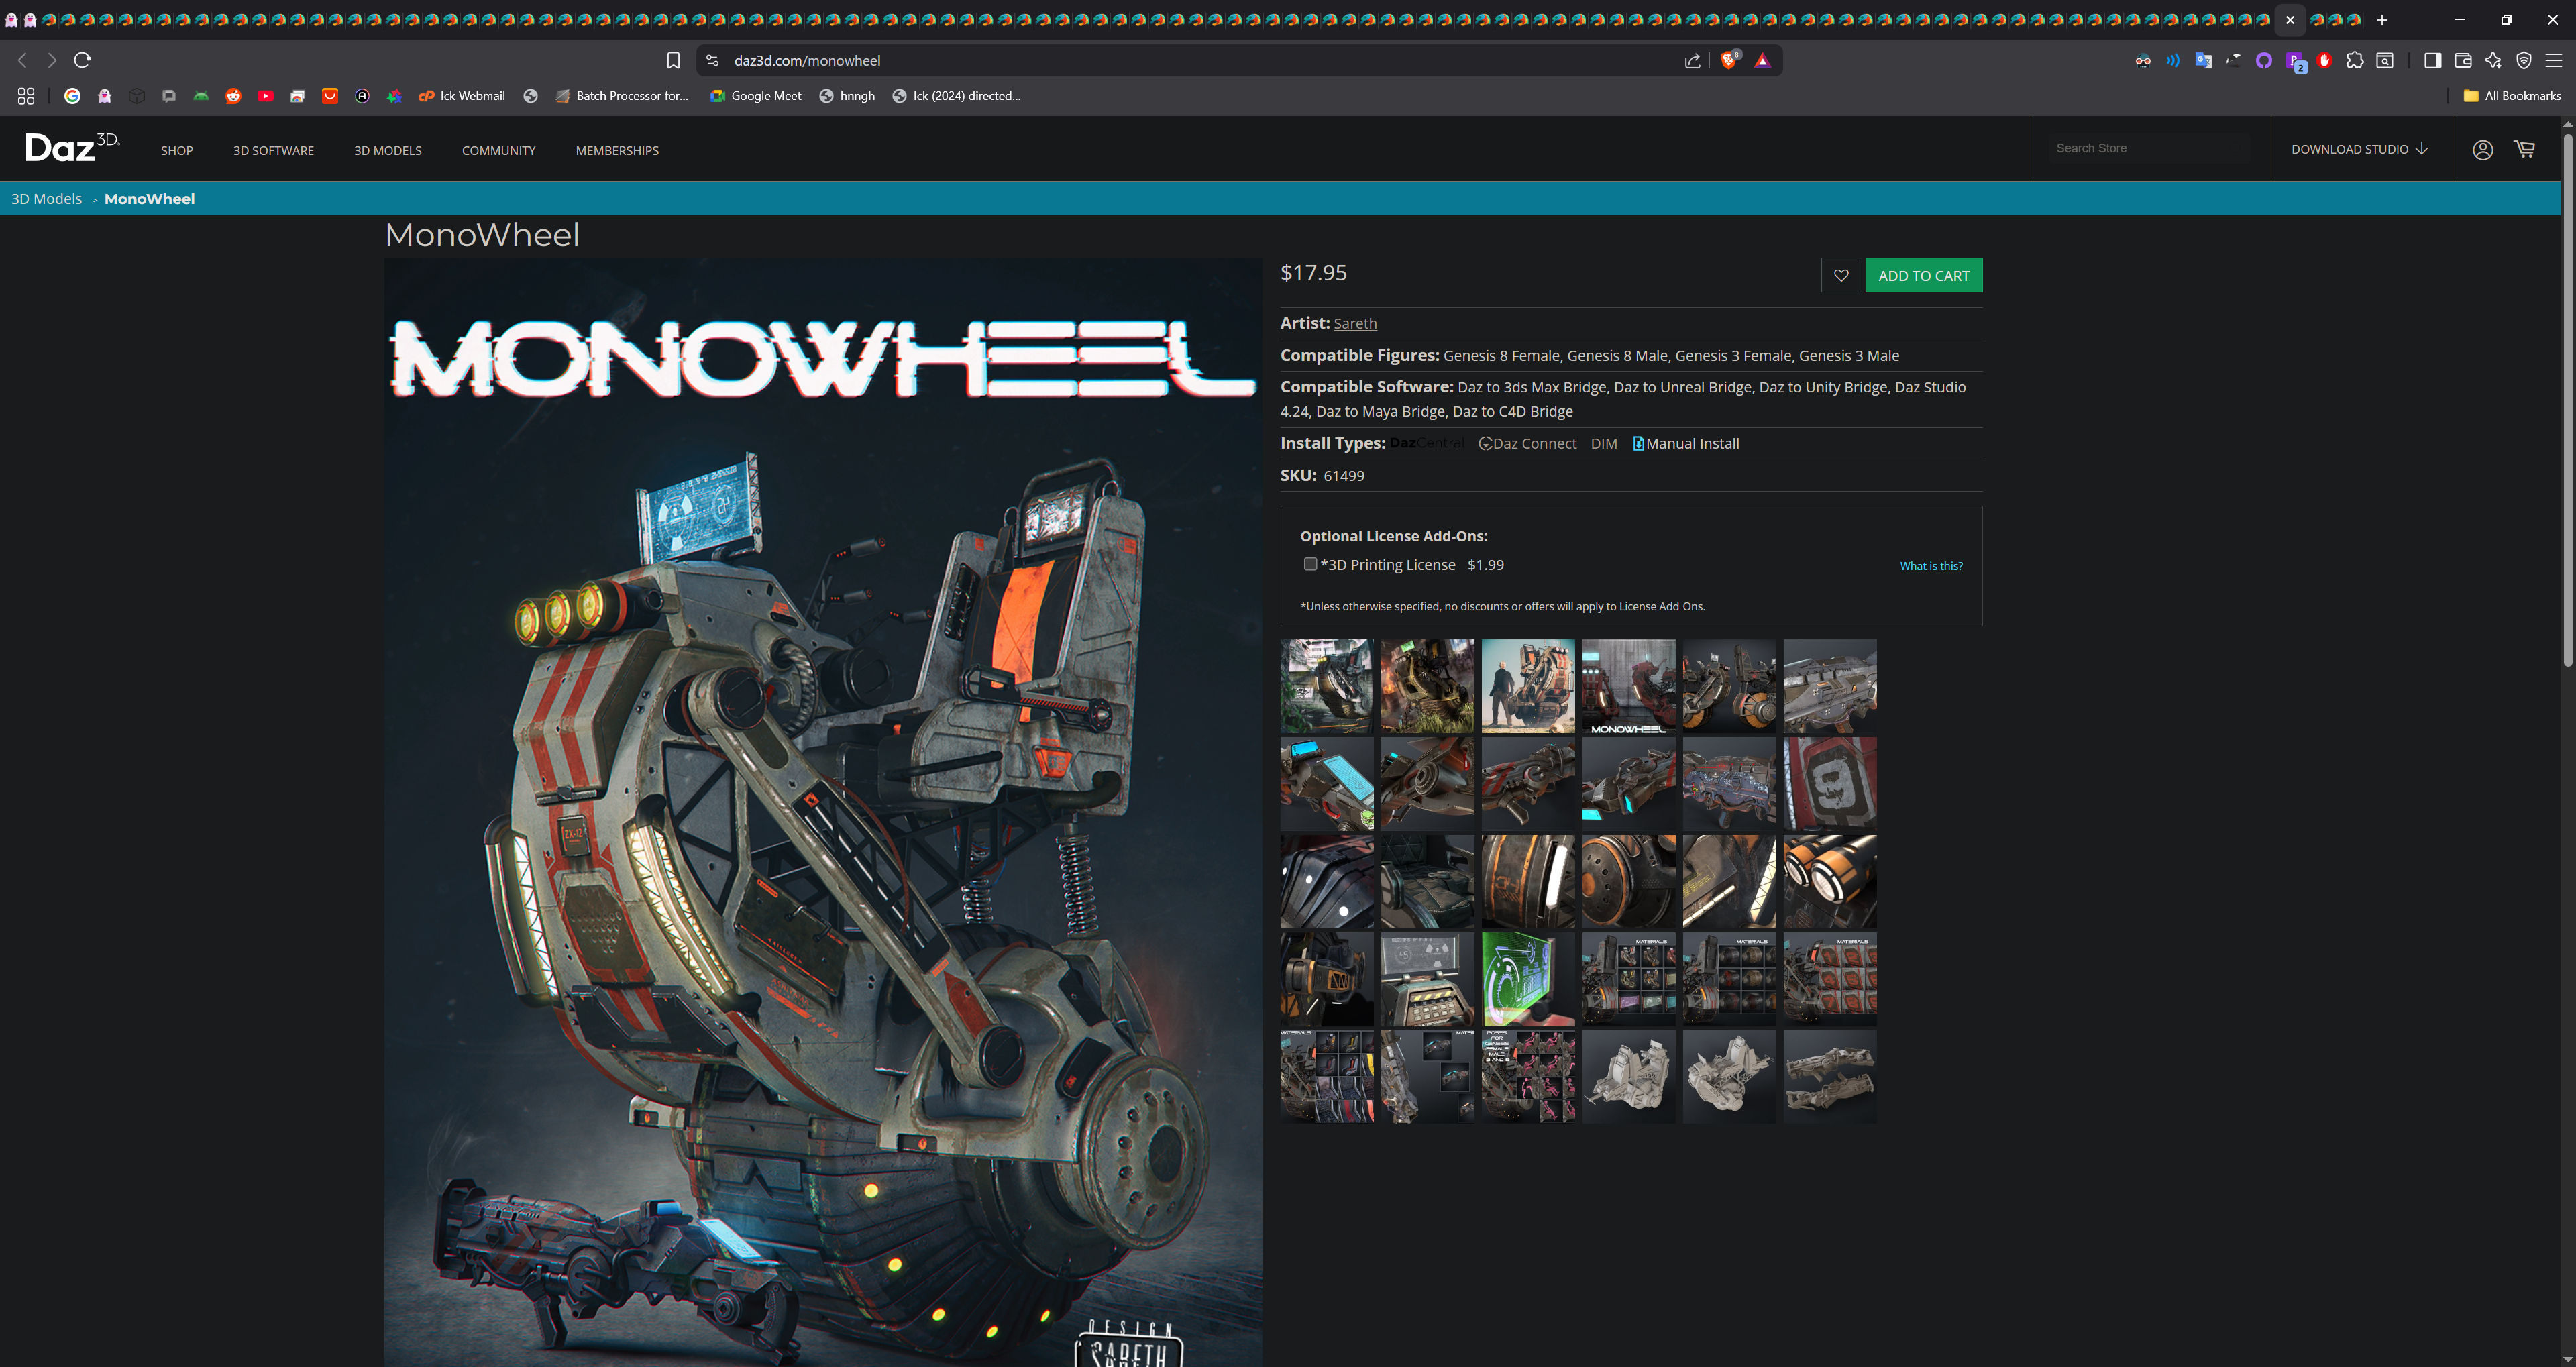
Task: Open the Reddit bookmark icon
Action: pyautogui.click(x=233, y=96)
